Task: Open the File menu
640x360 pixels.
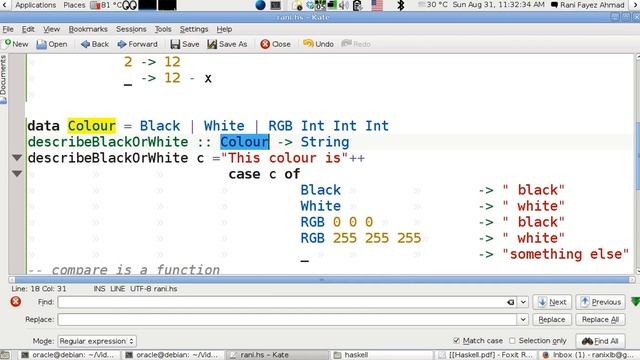Action: [8, 29]
